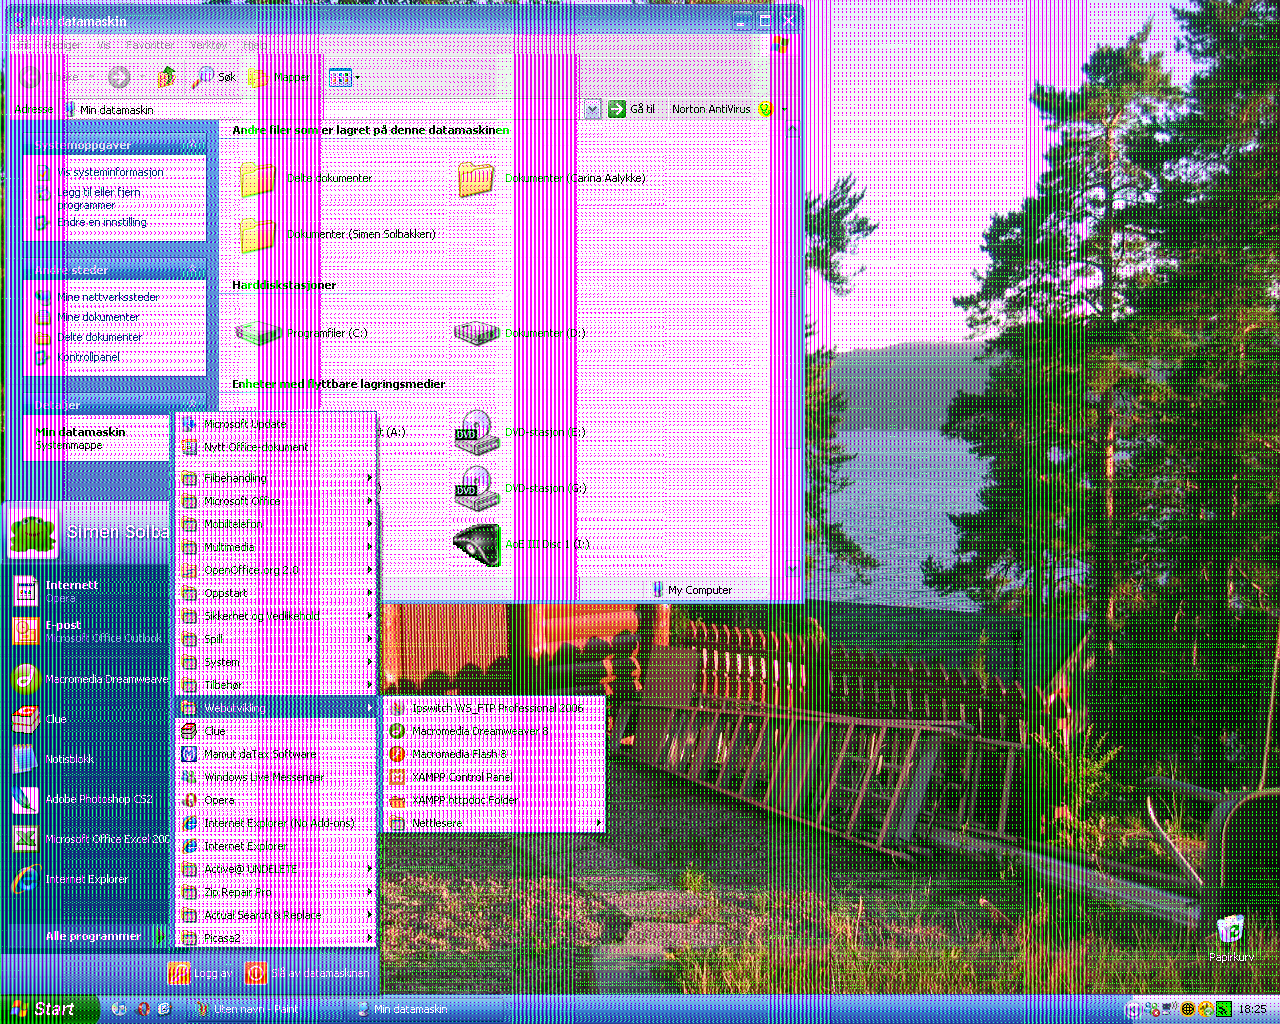Open XAMPP Control Panel entry
This screenshot has width=1280, height=1024.
coord(494,777)
